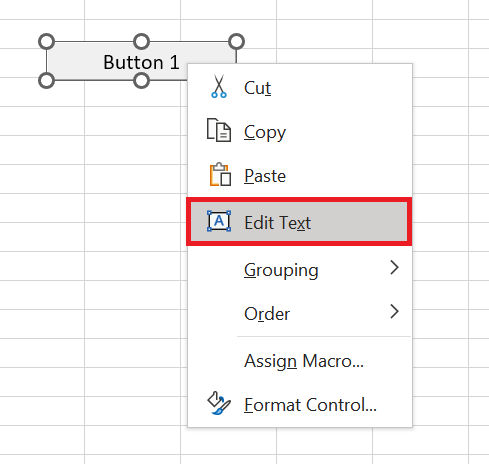
Task: Click the Format Control paintbrush icon
Action: click(x=219, y=403)
